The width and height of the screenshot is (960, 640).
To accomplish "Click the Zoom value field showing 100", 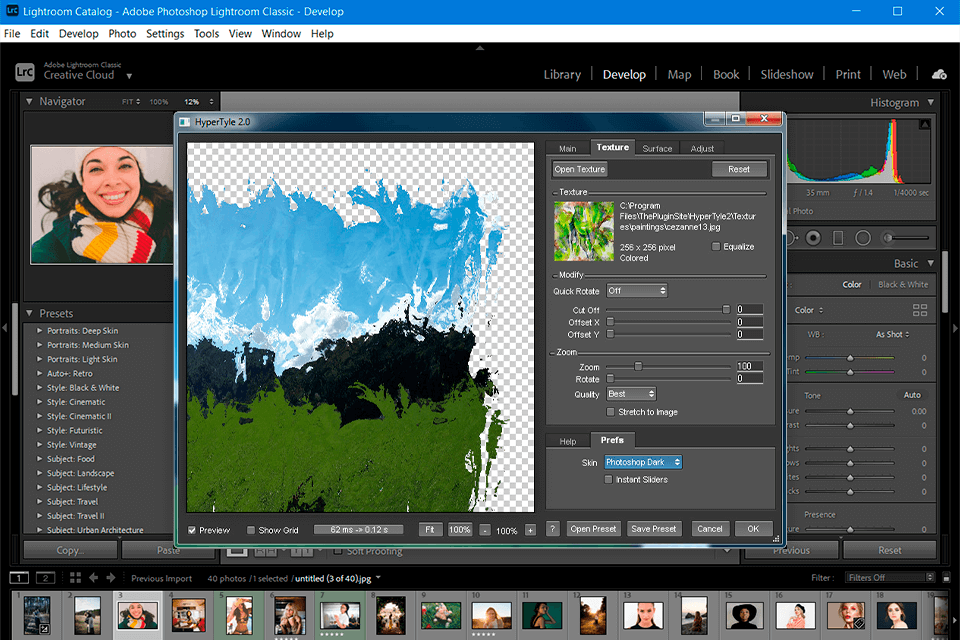I will (x=750, y=366).
